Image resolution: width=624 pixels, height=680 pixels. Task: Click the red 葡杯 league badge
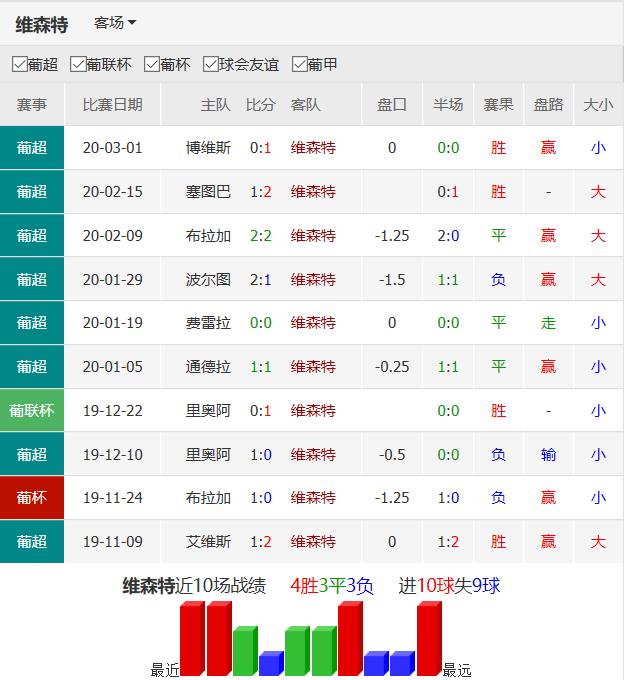pyautogui.click(x=32, y=498)
